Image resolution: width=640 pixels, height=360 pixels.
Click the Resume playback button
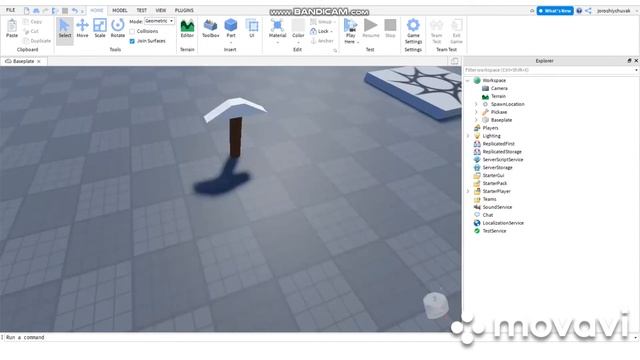tap(371, 29)
